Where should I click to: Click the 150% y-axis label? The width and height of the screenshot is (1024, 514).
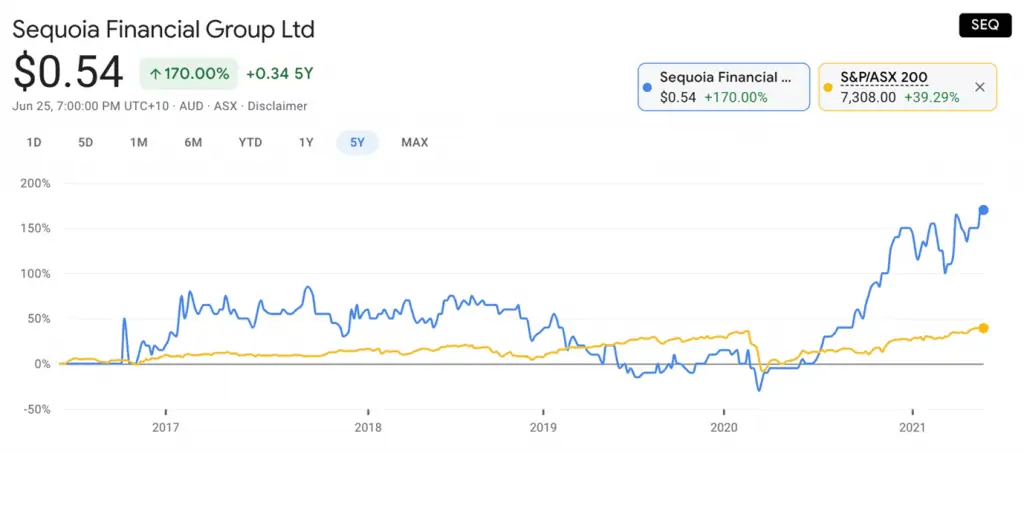point(35,229)
